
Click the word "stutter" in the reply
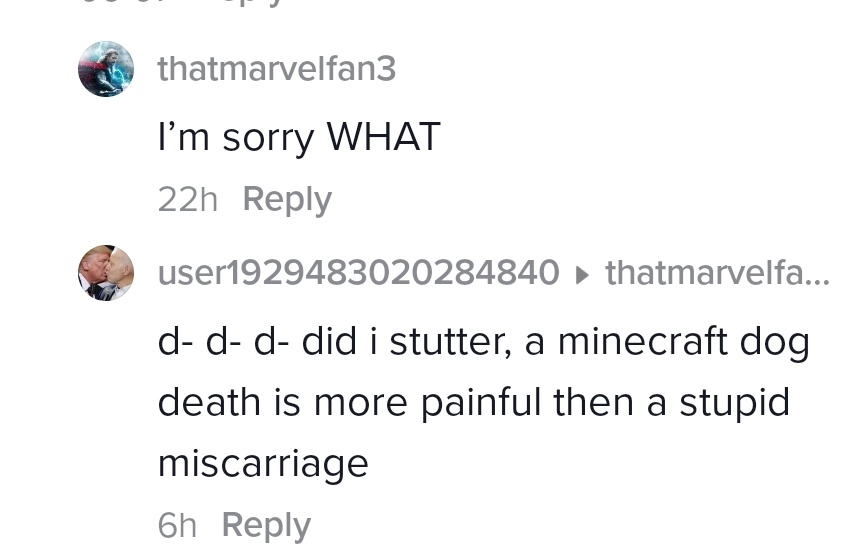(450, 342)
